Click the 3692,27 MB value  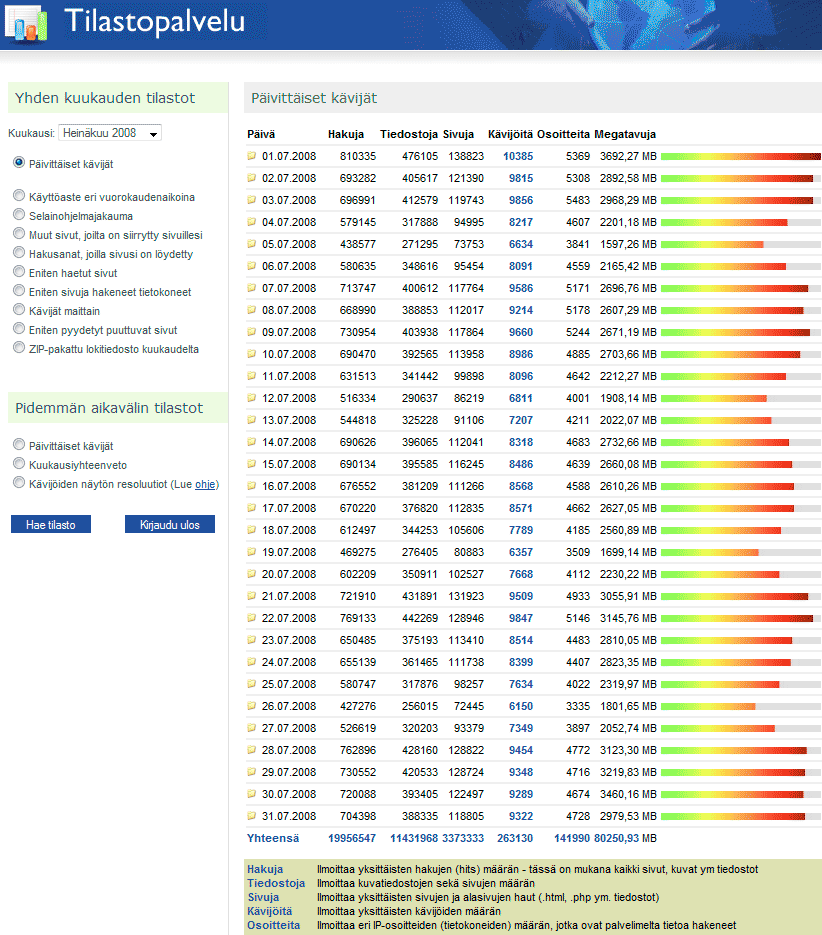628,156
